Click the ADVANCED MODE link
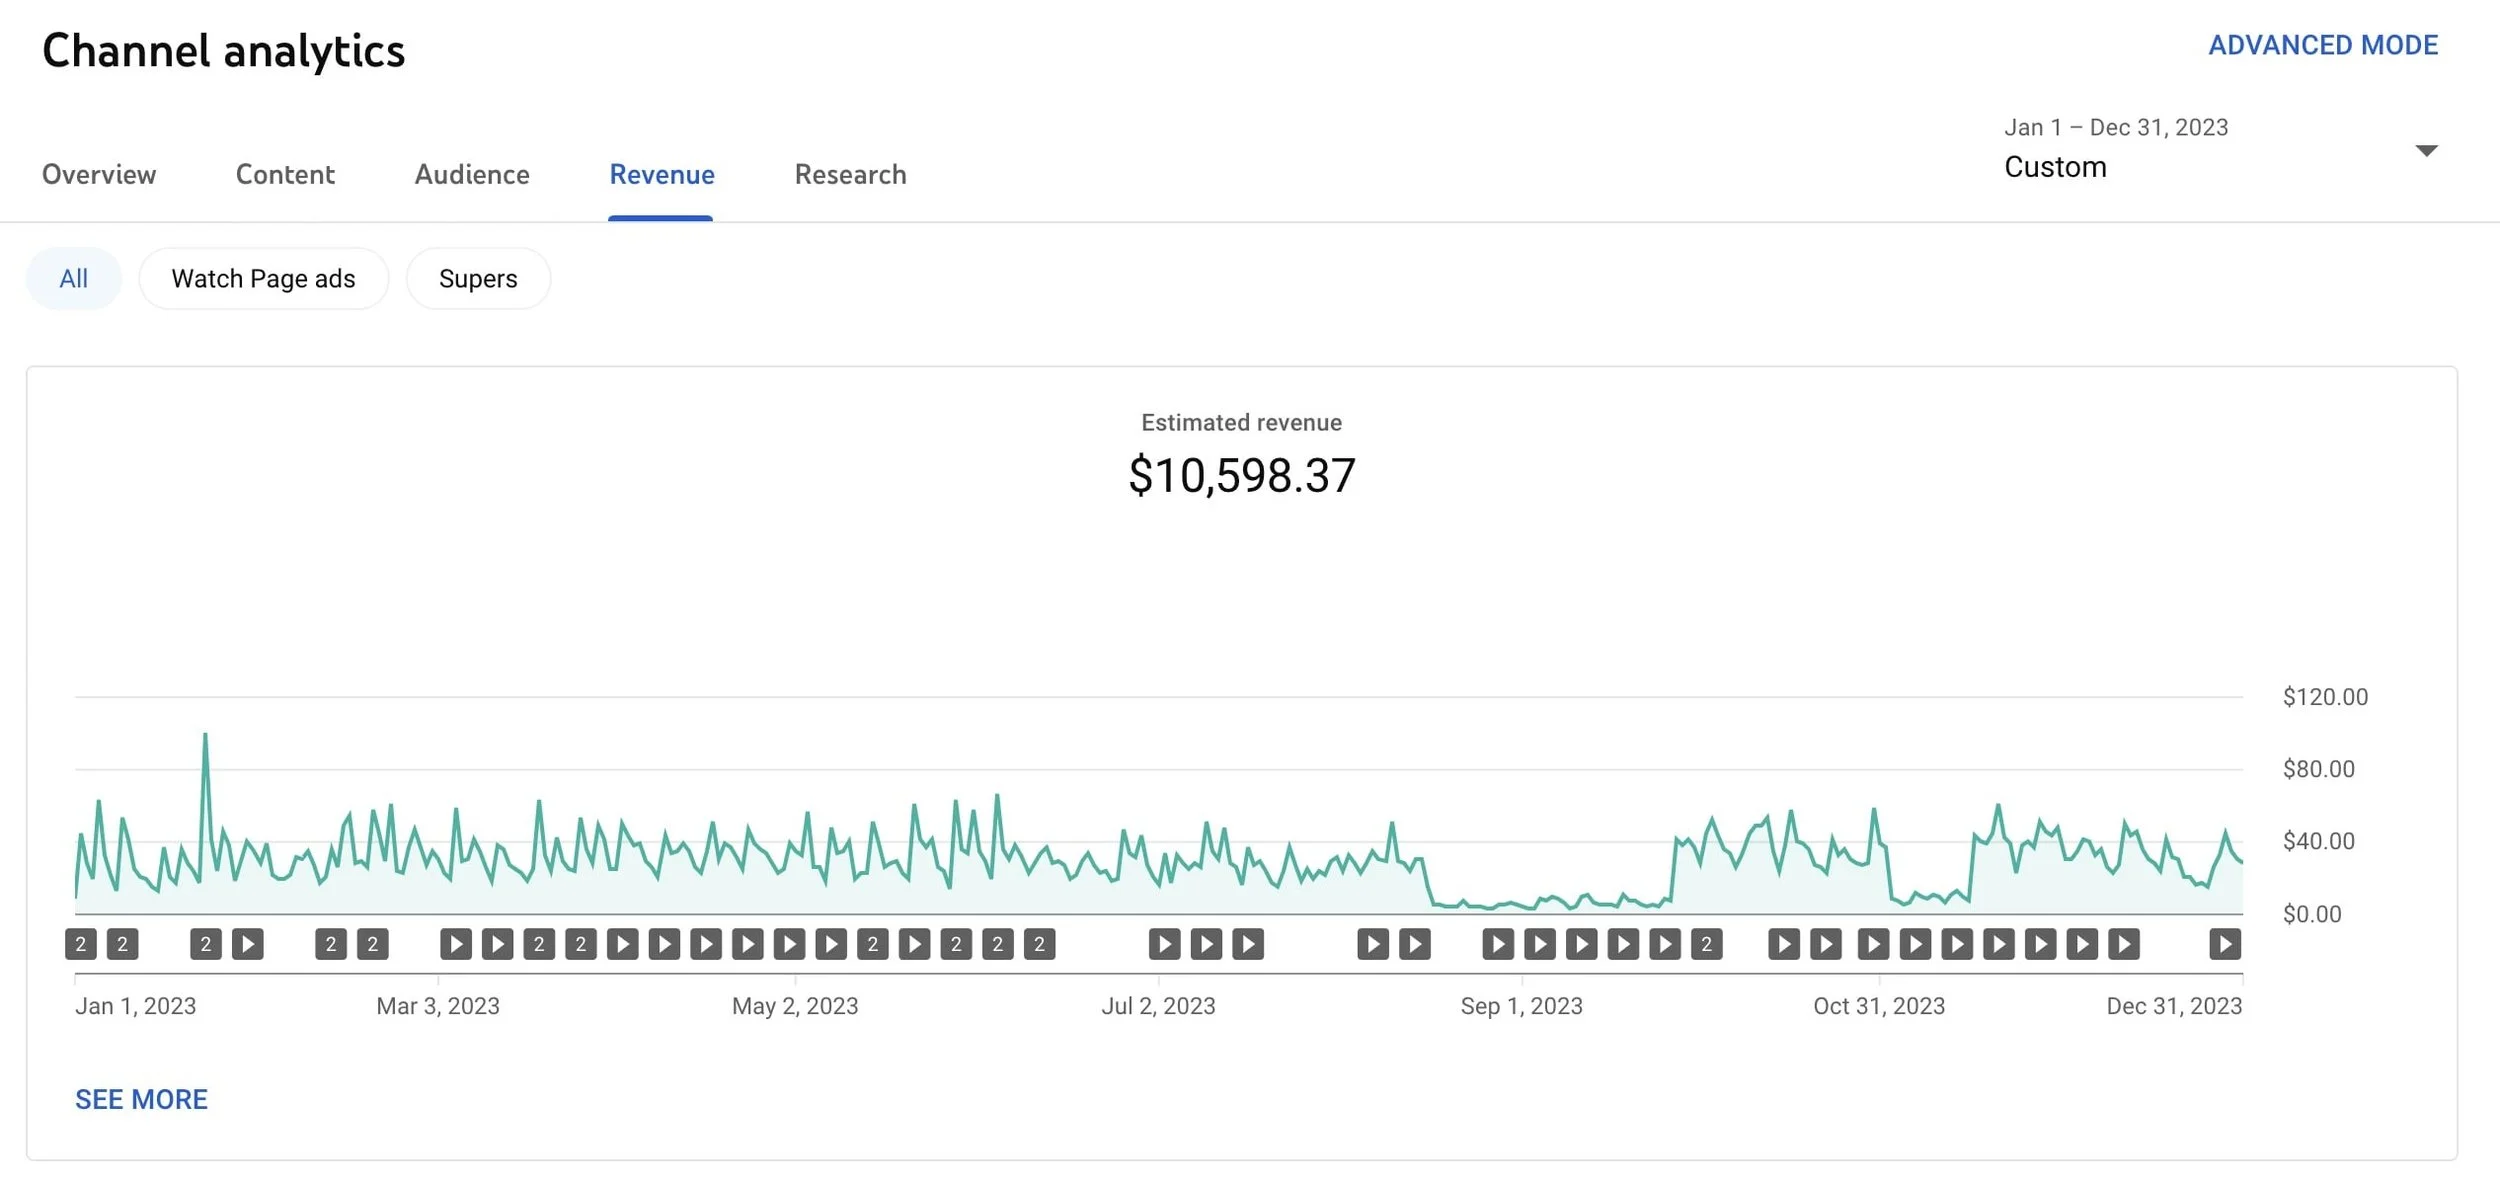 coord(2322,45)
